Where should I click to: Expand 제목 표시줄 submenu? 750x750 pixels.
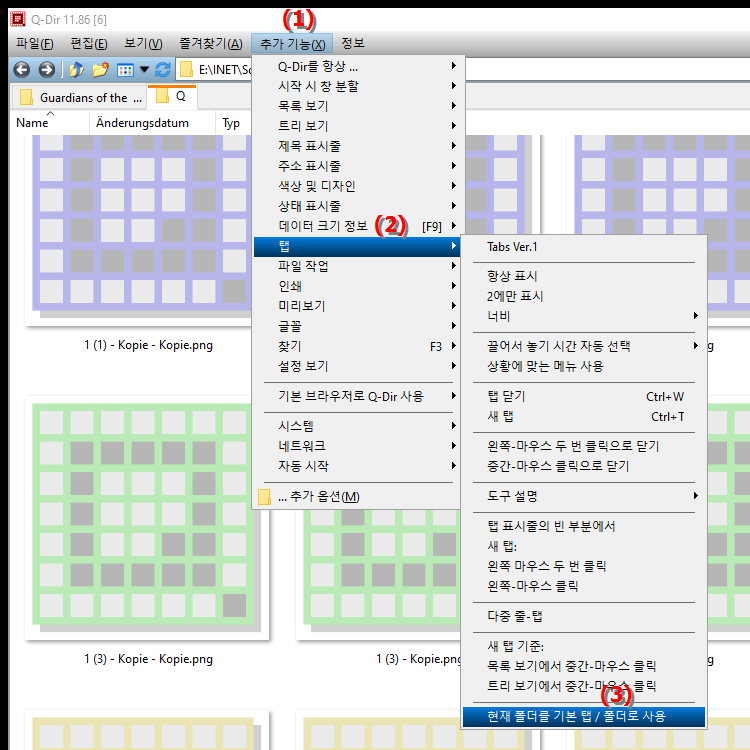pos(356,146)
